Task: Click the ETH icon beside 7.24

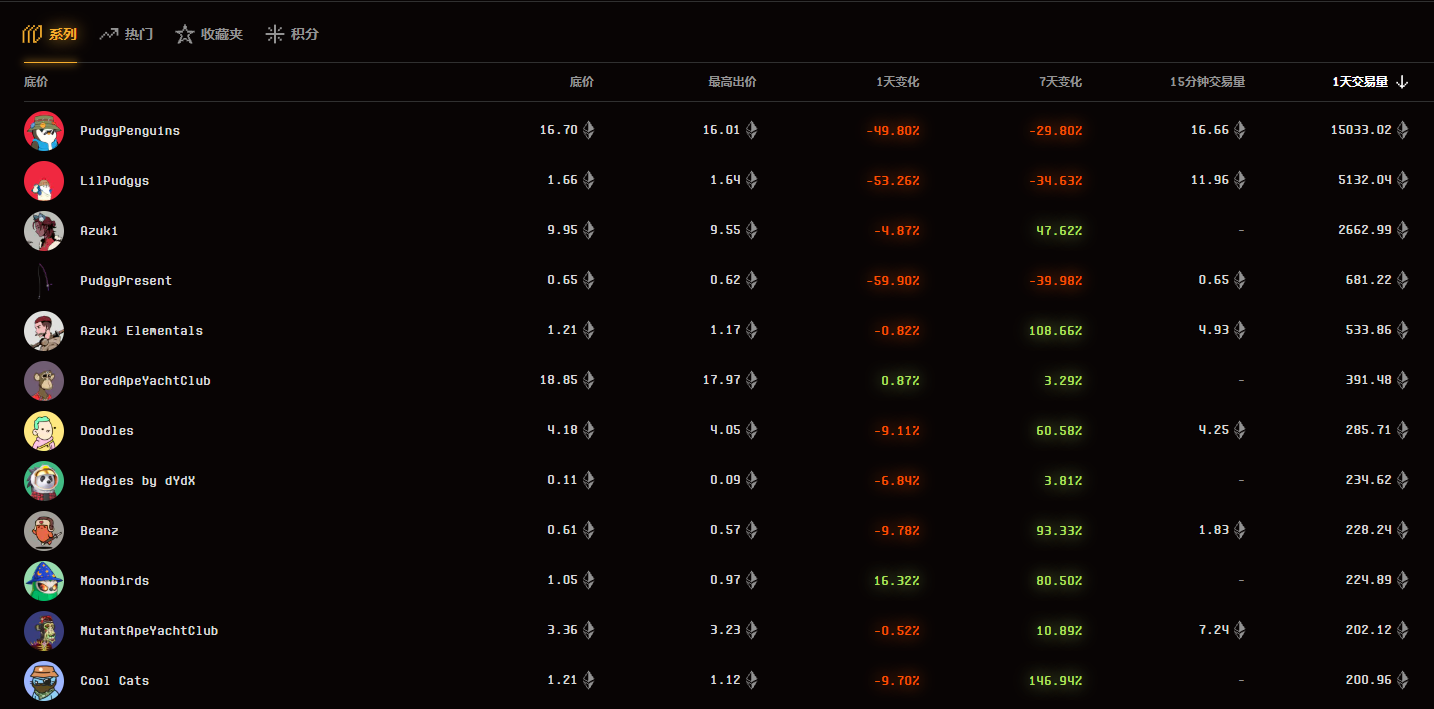Action: click(x=1239, y=630)
